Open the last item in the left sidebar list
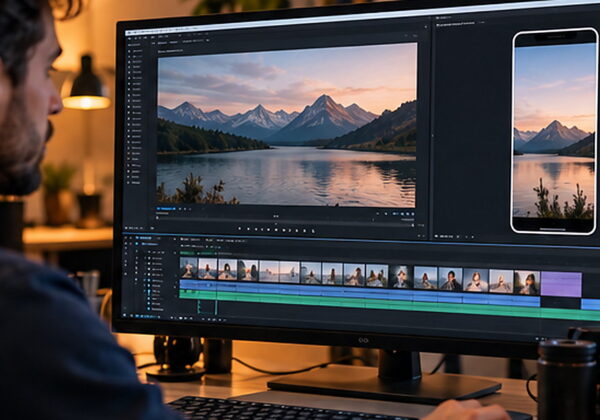Screen dimensions: 600x420 [x=135, y=182]
